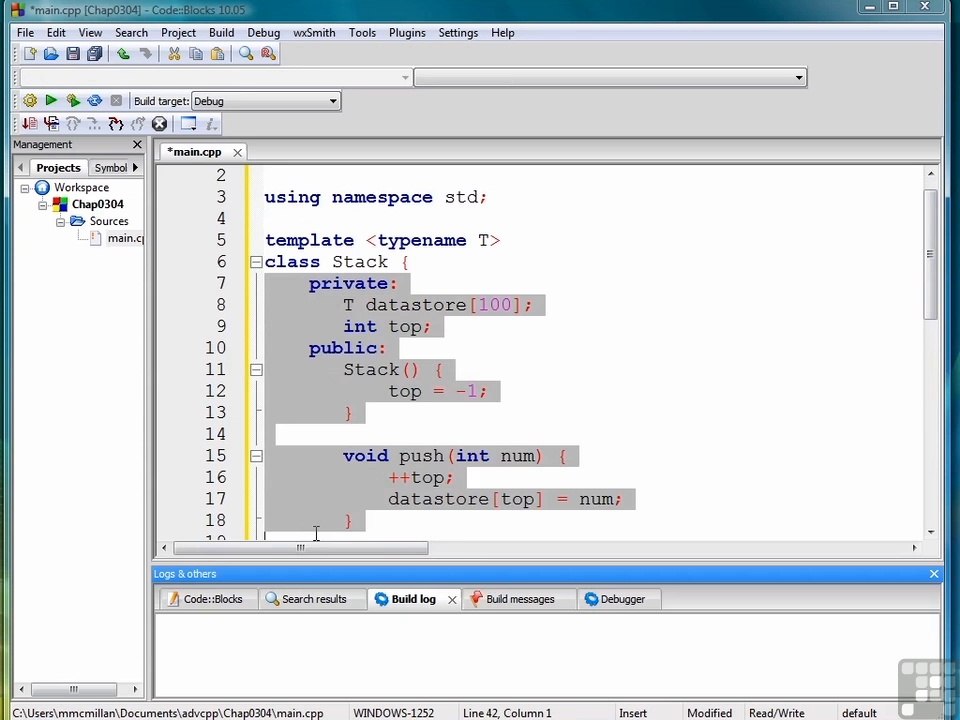Viewport: 960px width, 720px height.
Task: Click the Open file icon
Action: click(x=51, y=54)
